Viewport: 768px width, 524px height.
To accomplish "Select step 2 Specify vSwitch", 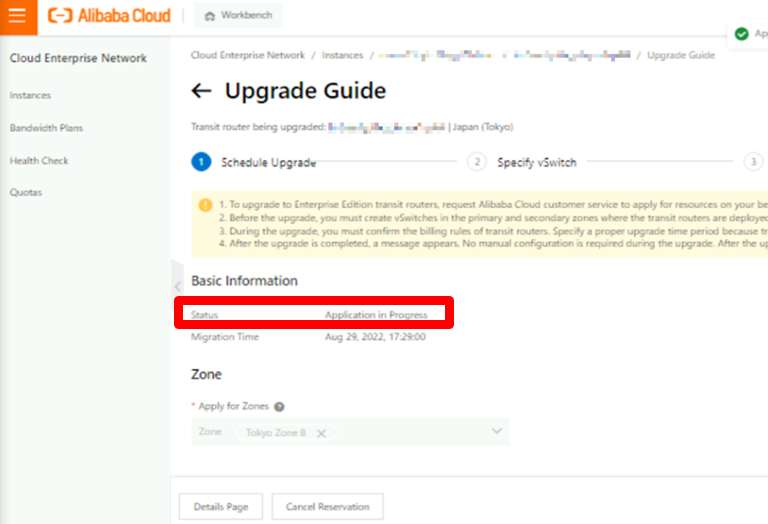I will (x=522, y=162).
